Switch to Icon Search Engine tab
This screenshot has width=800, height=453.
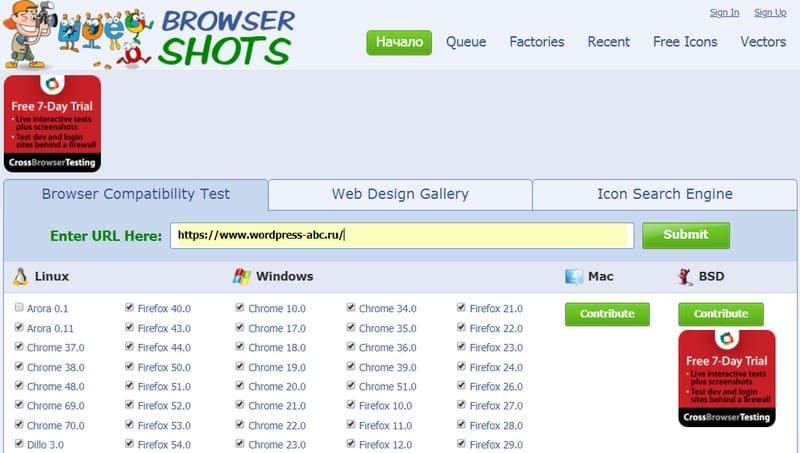(665, 194)
